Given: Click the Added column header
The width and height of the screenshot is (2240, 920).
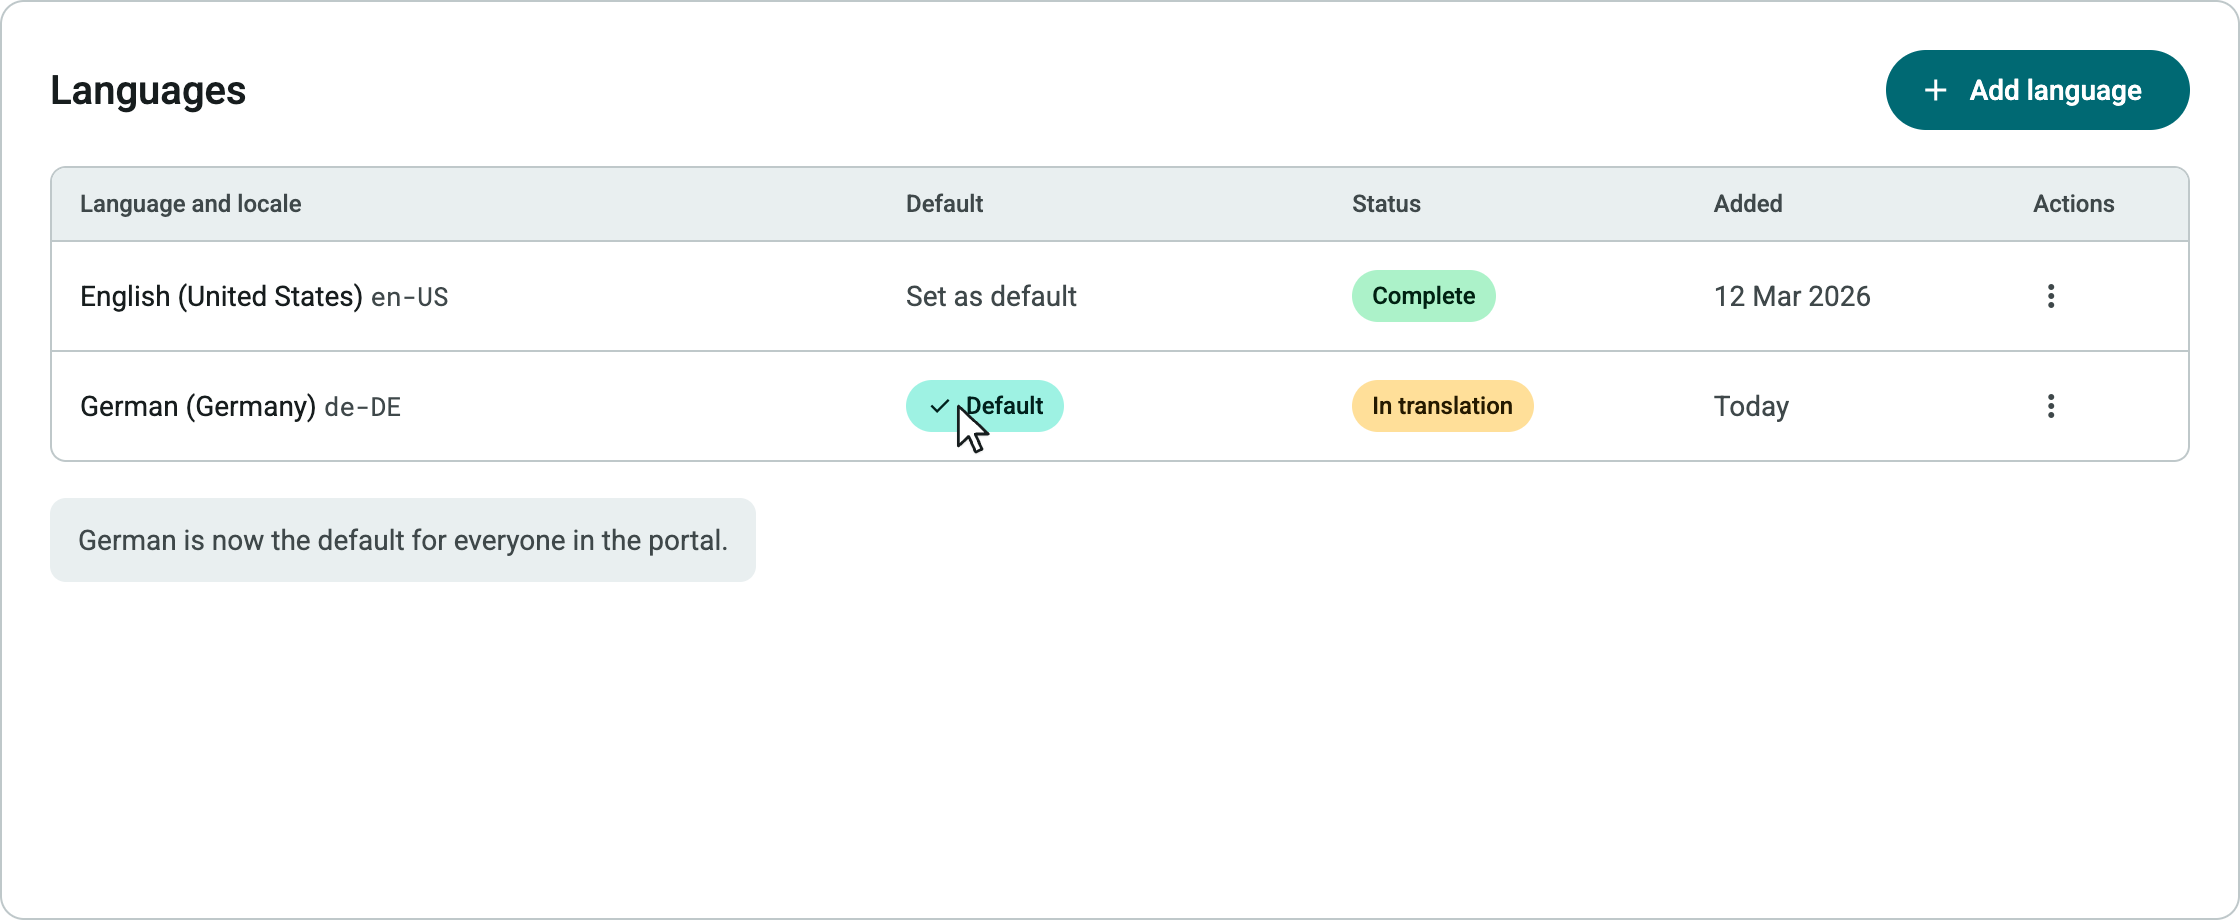Looking at the screenshot, I should click(x=1747, y=204).
